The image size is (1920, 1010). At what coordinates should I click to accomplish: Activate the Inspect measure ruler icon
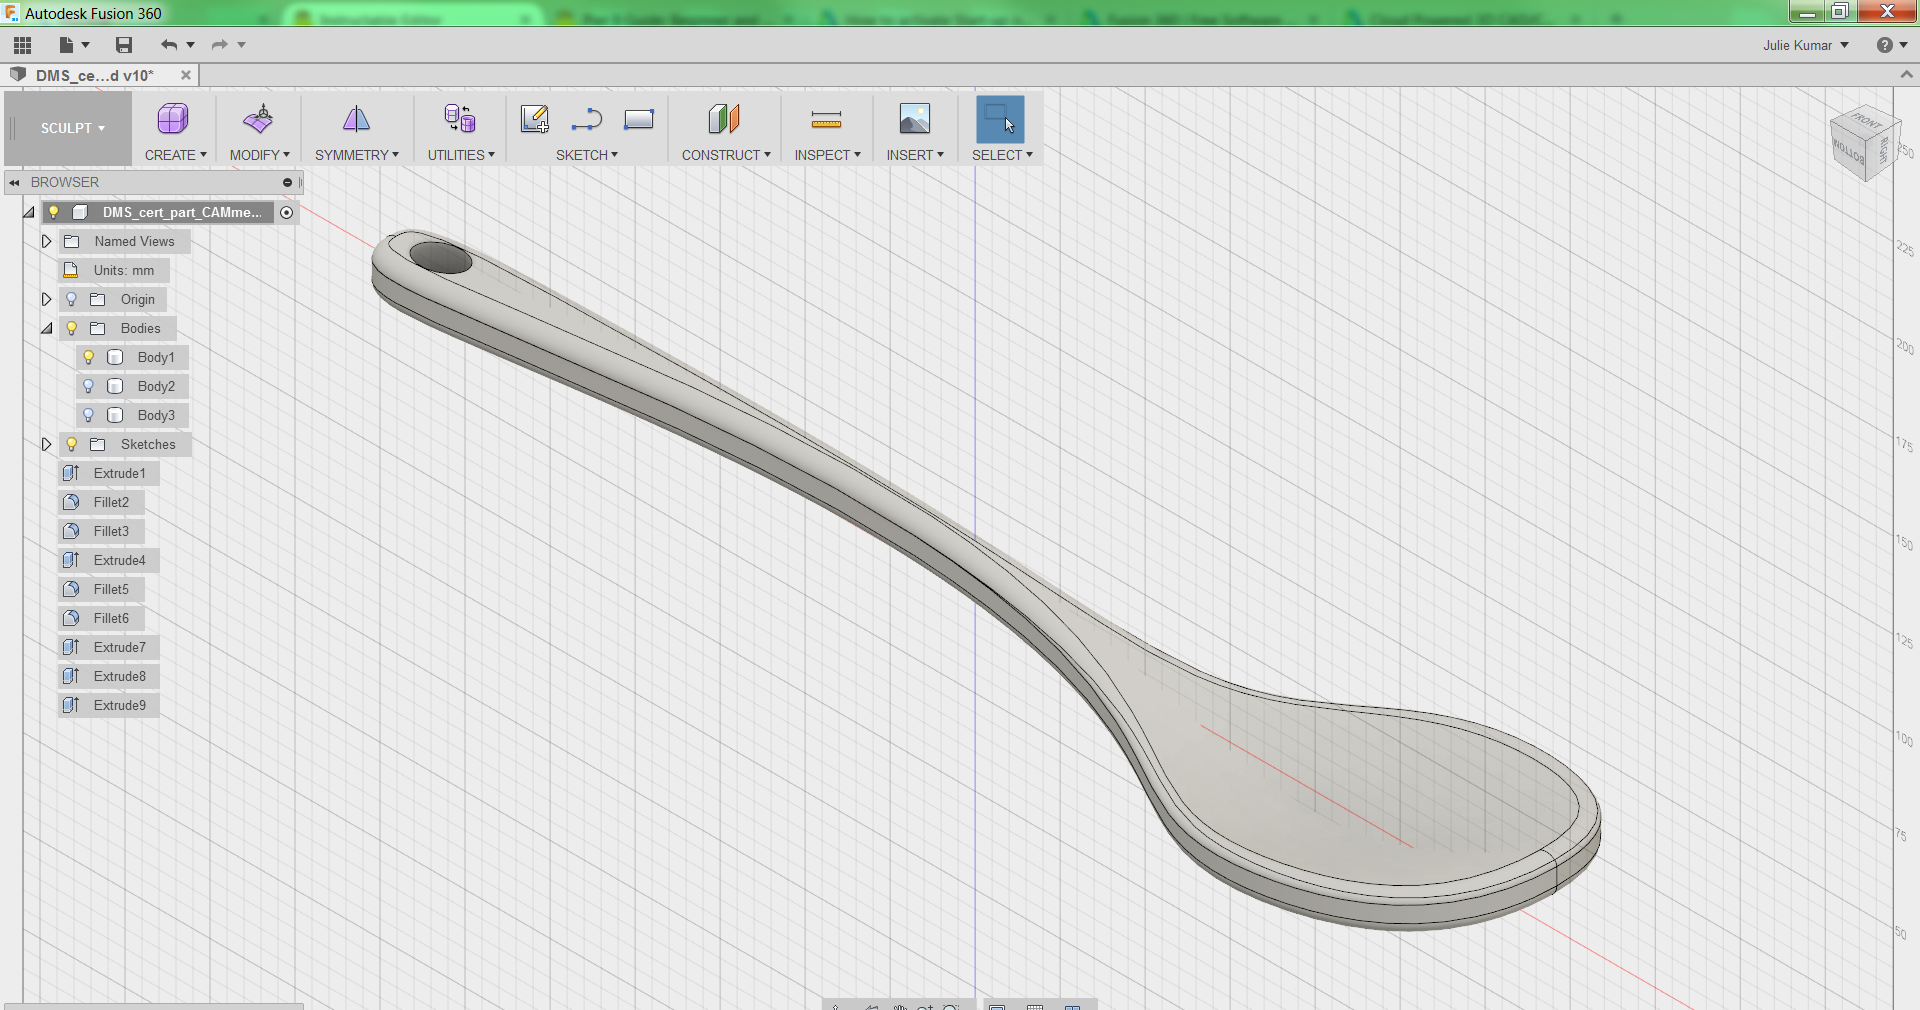tap(826, 120)
